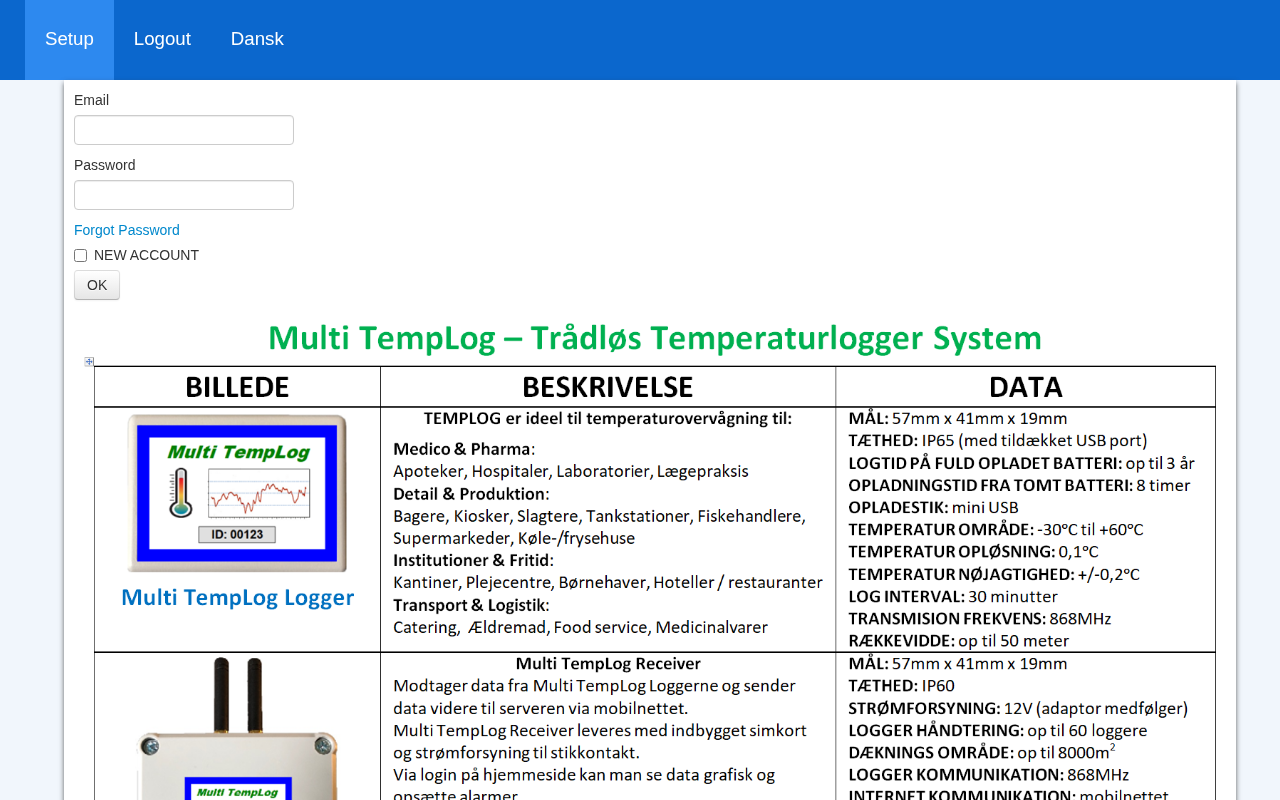Viewport: 1280px width, 800px height.
Task: Click the green heading 'Multi TempLog – Trådløs Temperaturlogger System'
Action: click(x=655, y=338)
